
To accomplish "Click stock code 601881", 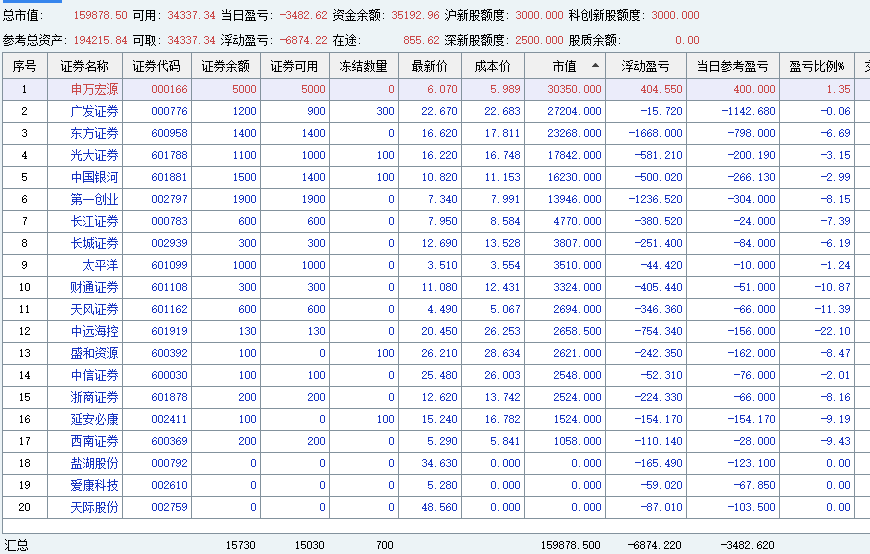I will pos(169,177).
